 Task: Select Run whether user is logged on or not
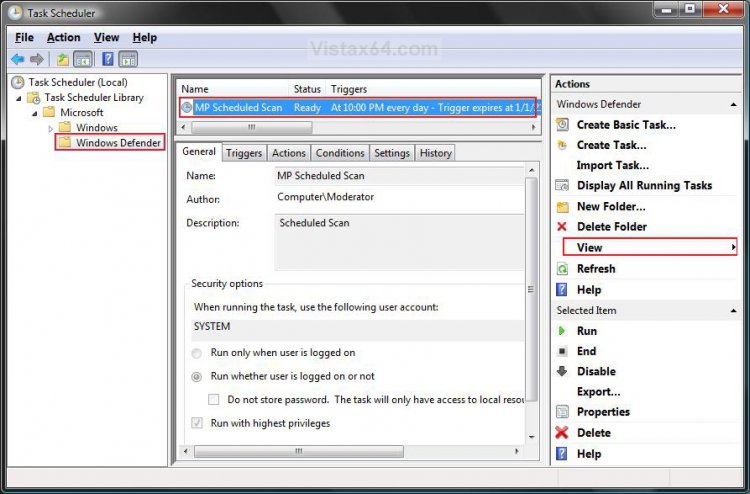click(196, 377)
